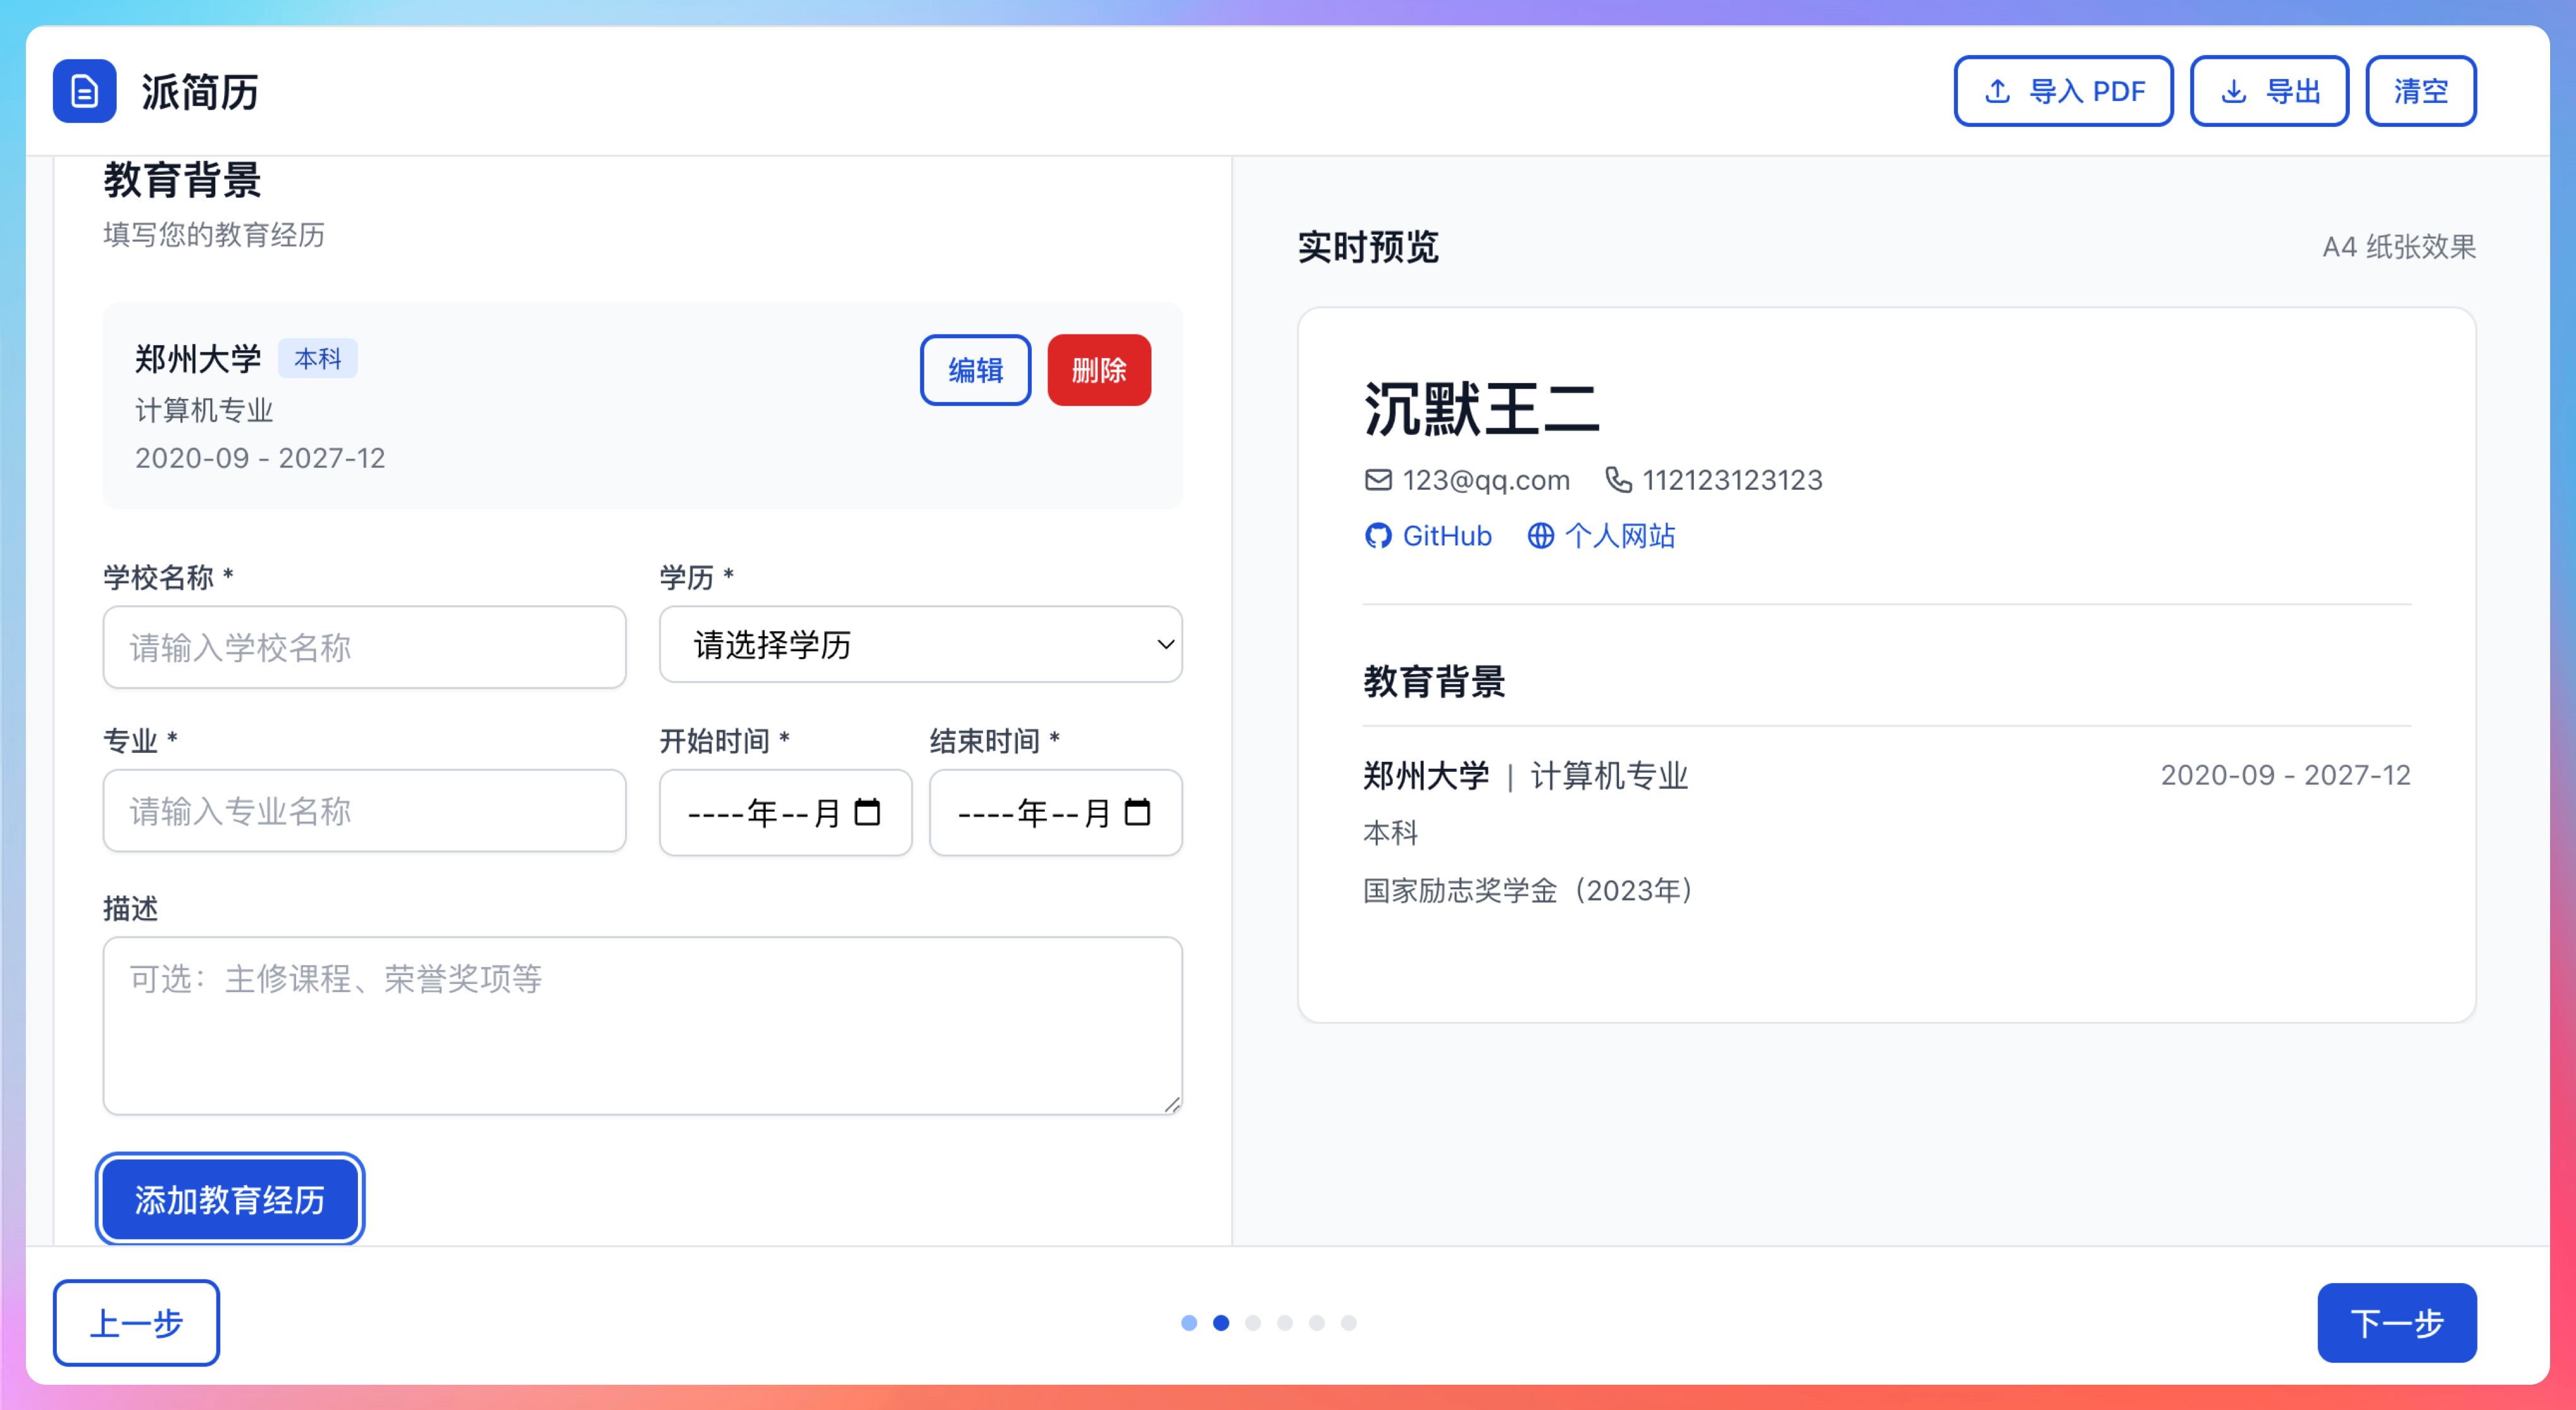This screenshot has height=1410, width=2576.
Task: Click the GitHub icon in preview
Action: click(x=1378, y=536)
